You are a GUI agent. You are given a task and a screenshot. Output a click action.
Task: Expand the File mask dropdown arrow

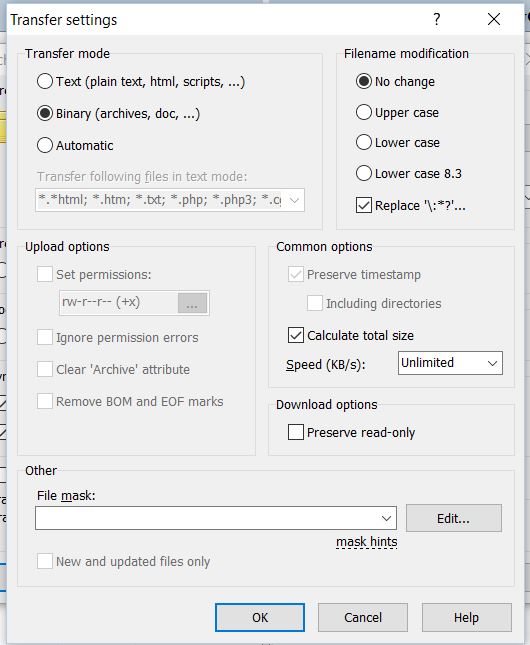(x=386, y=518)
